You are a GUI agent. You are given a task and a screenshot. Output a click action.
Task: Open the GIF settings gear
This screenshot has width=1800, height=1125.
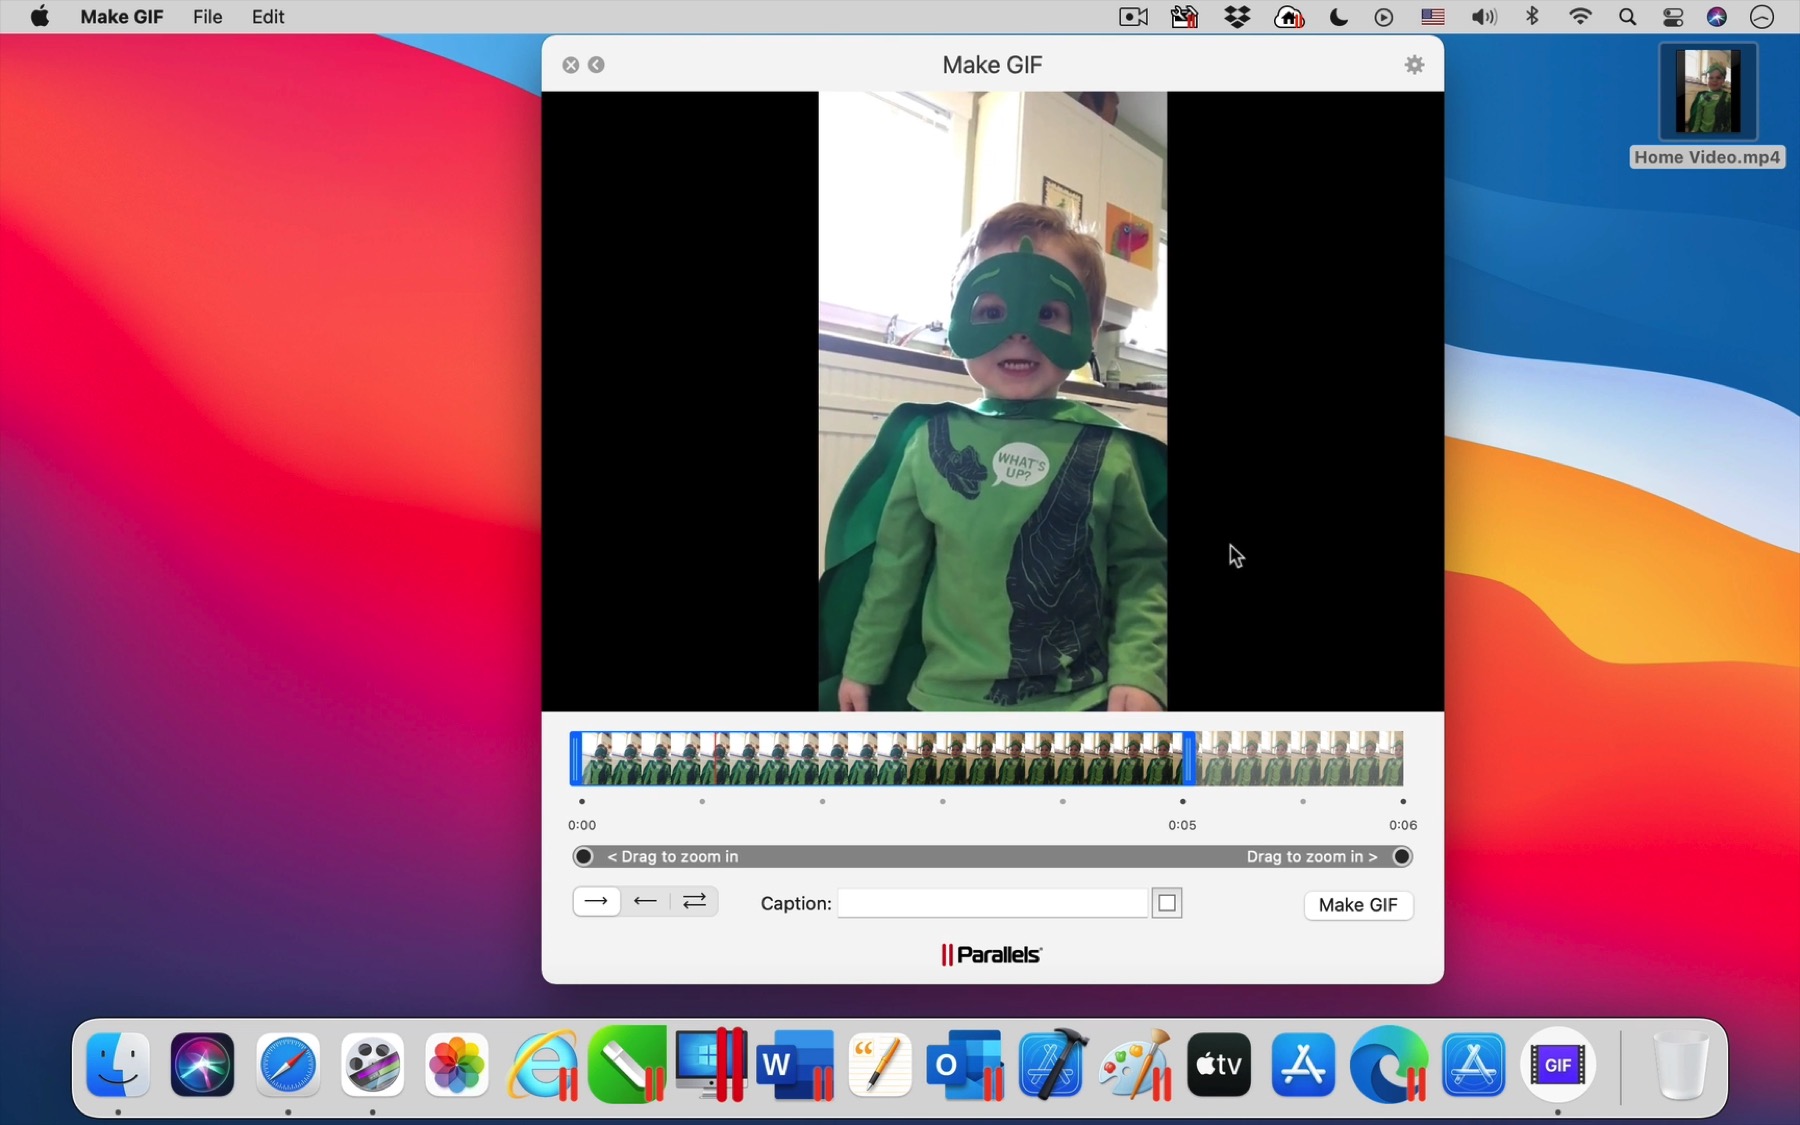pyautogui.click(x=1414, y=64)
